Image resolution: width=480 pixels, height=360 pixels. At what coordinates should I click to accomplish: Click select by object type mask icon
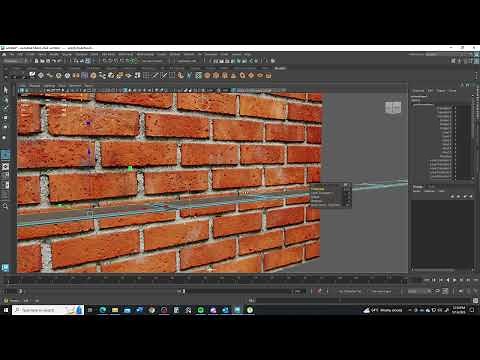click(82, 61)
